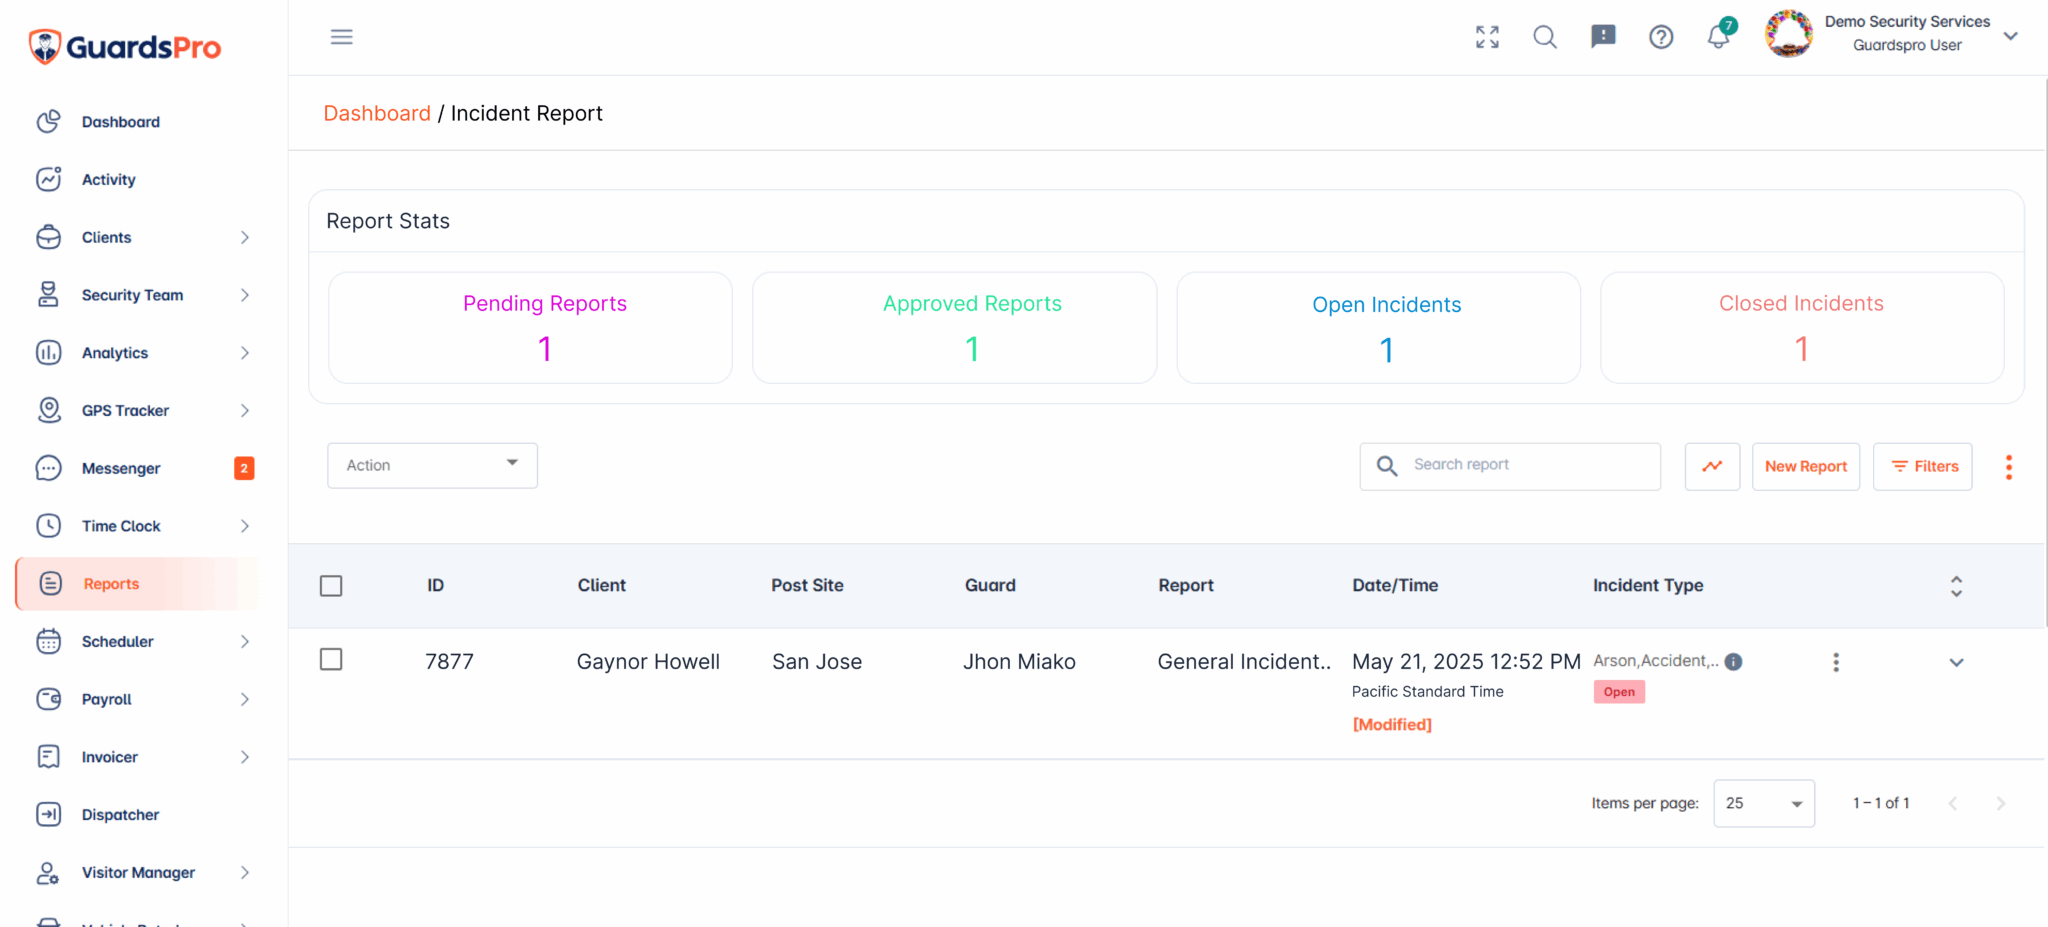Click the GPS Tracker pin icon
The height and width of the screenshot is (927, 2048).
[x=49, y=410]
